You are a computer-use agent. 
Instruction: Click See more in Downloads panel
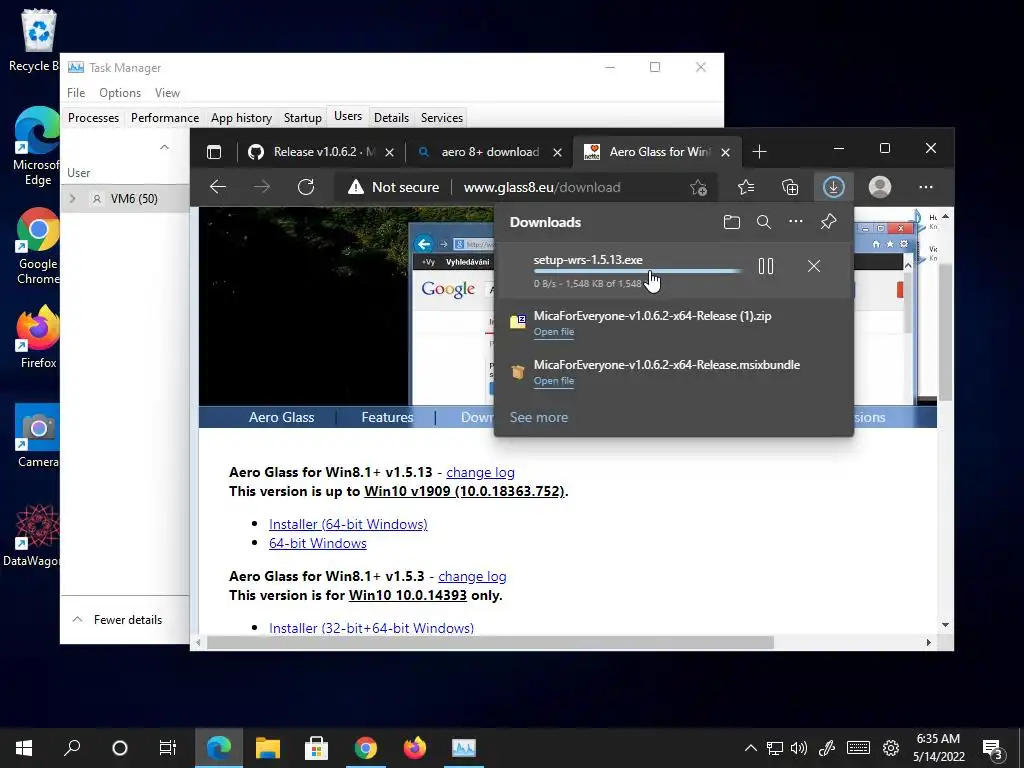click(539, 417)
